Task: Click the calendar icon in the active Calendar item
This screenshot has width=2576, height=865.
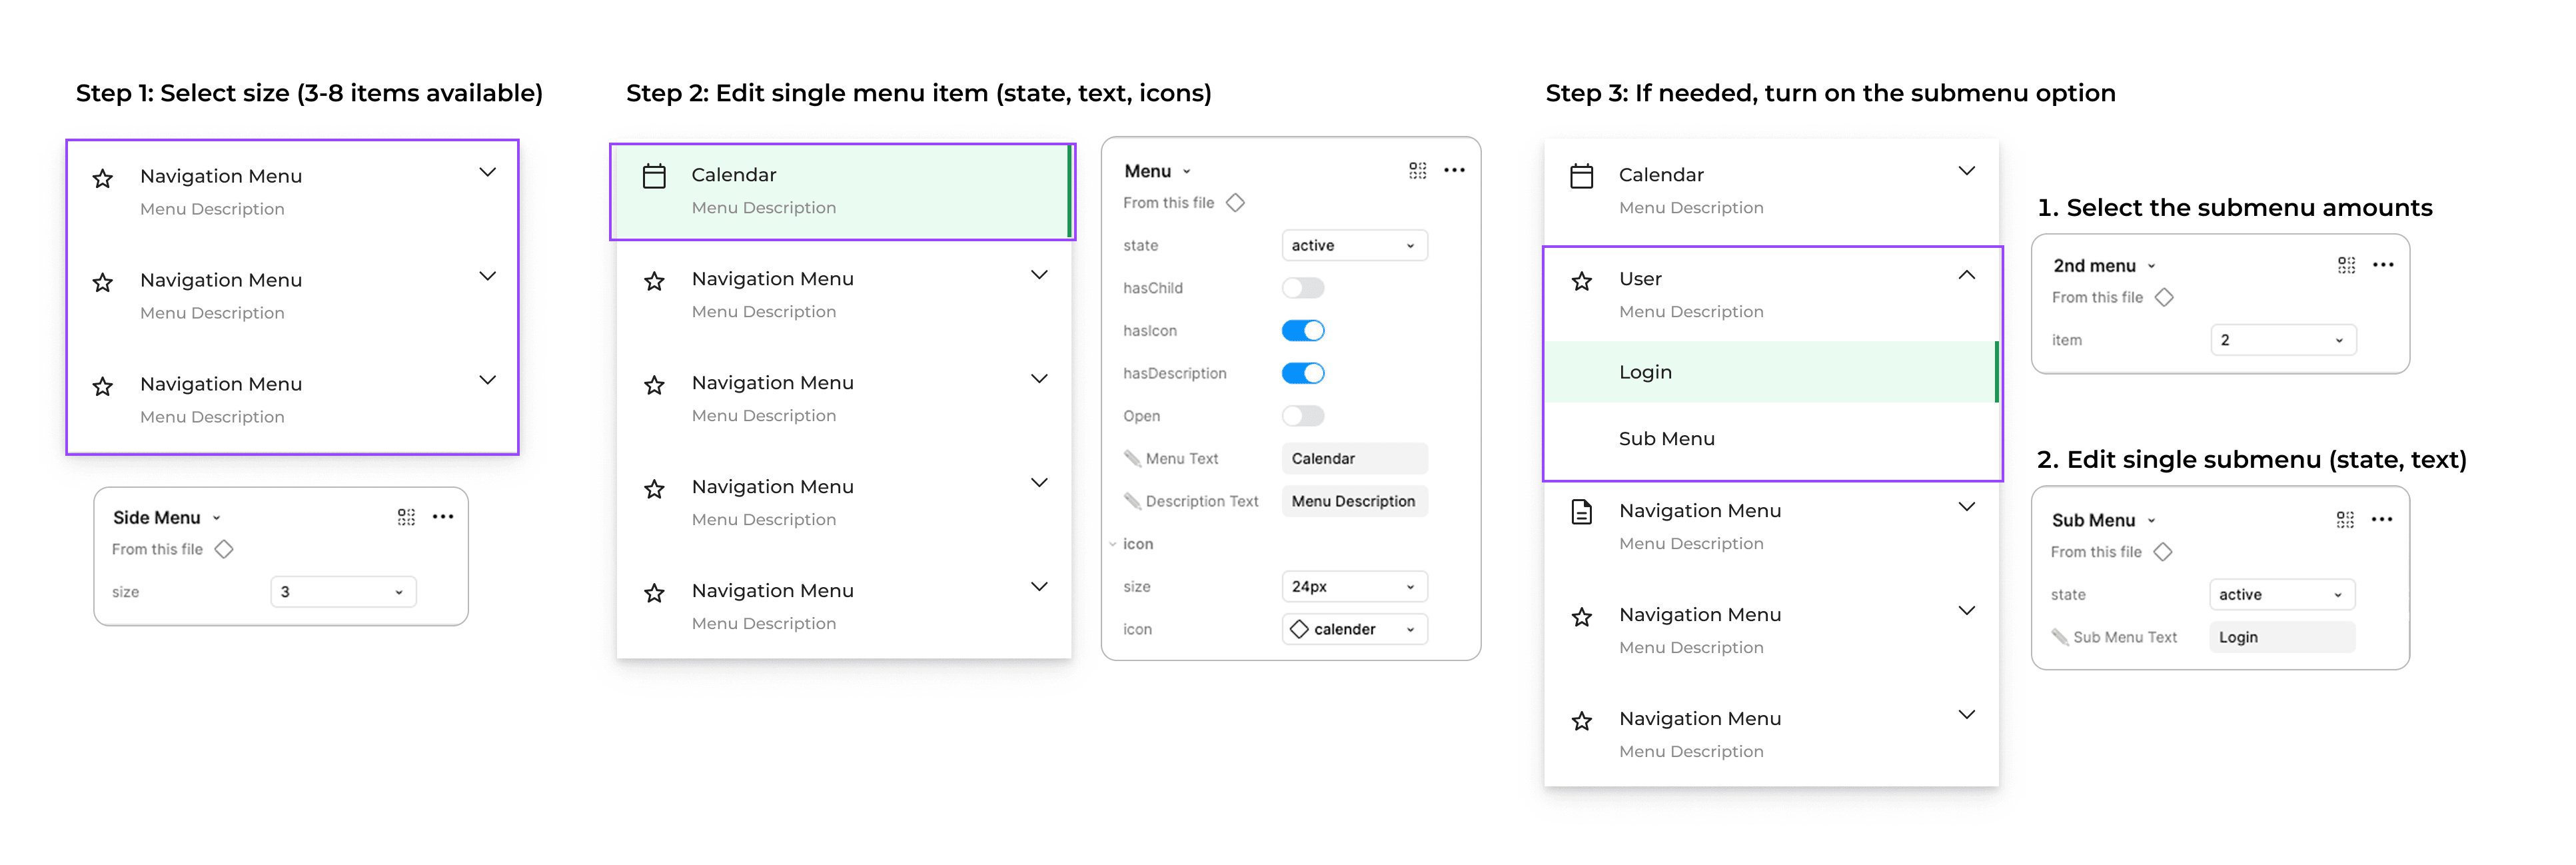Action: coord(654,176)
